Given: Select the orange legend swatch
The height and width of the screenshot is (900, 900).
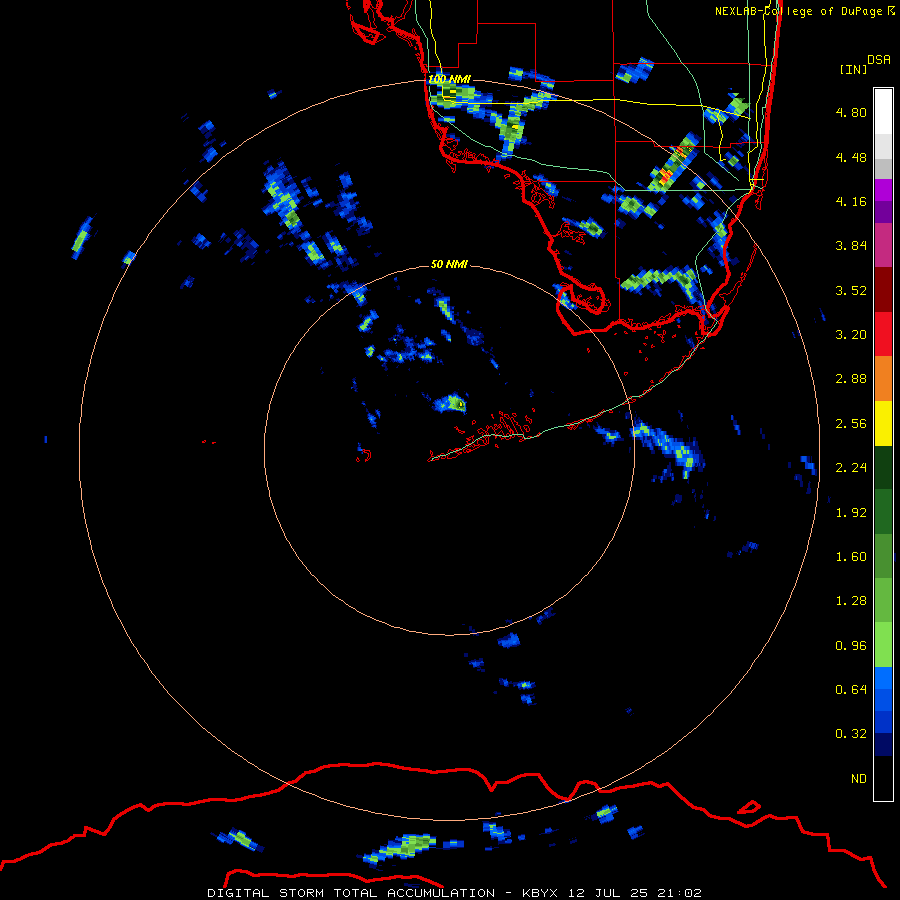Looking at the screenshot, I should [x=883, y=379].
